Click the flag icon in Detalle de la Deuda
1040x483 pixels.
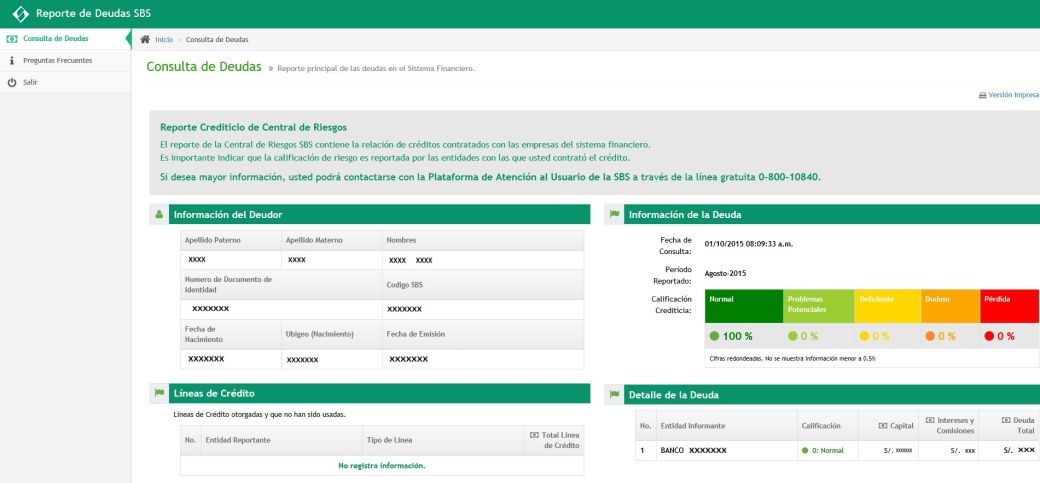coord(614,394)
